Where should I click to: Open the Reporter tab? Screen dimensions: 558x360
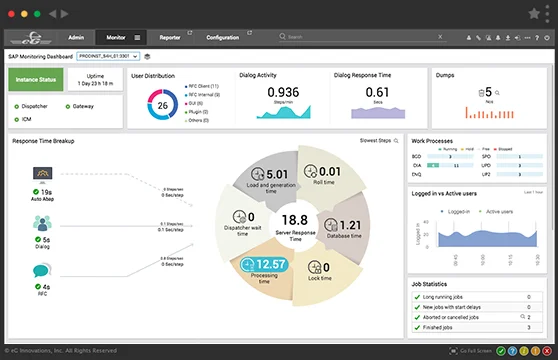(x=170, y=37)
